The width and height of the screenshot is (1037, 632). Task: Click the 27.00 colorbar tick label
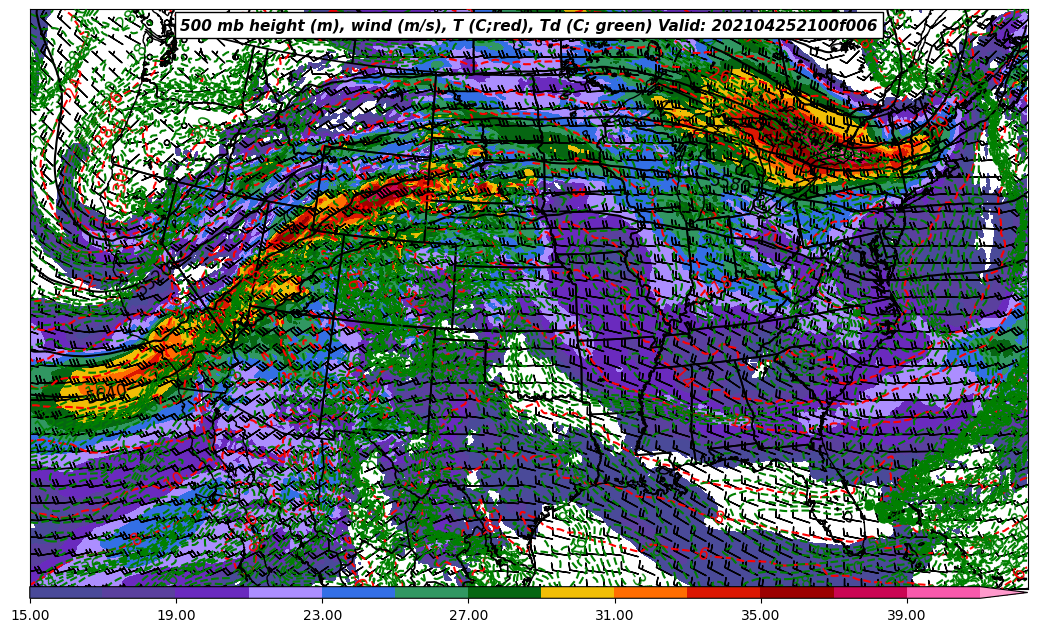point(468,615)
